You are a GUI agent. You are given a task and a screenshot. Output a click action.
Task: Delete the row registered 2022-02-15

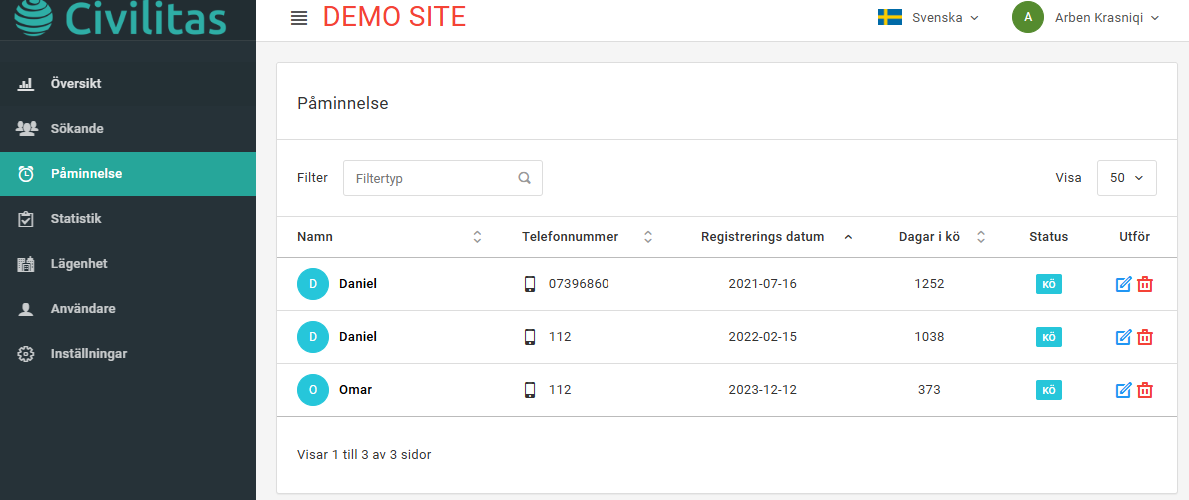(x=1145, y=337)
